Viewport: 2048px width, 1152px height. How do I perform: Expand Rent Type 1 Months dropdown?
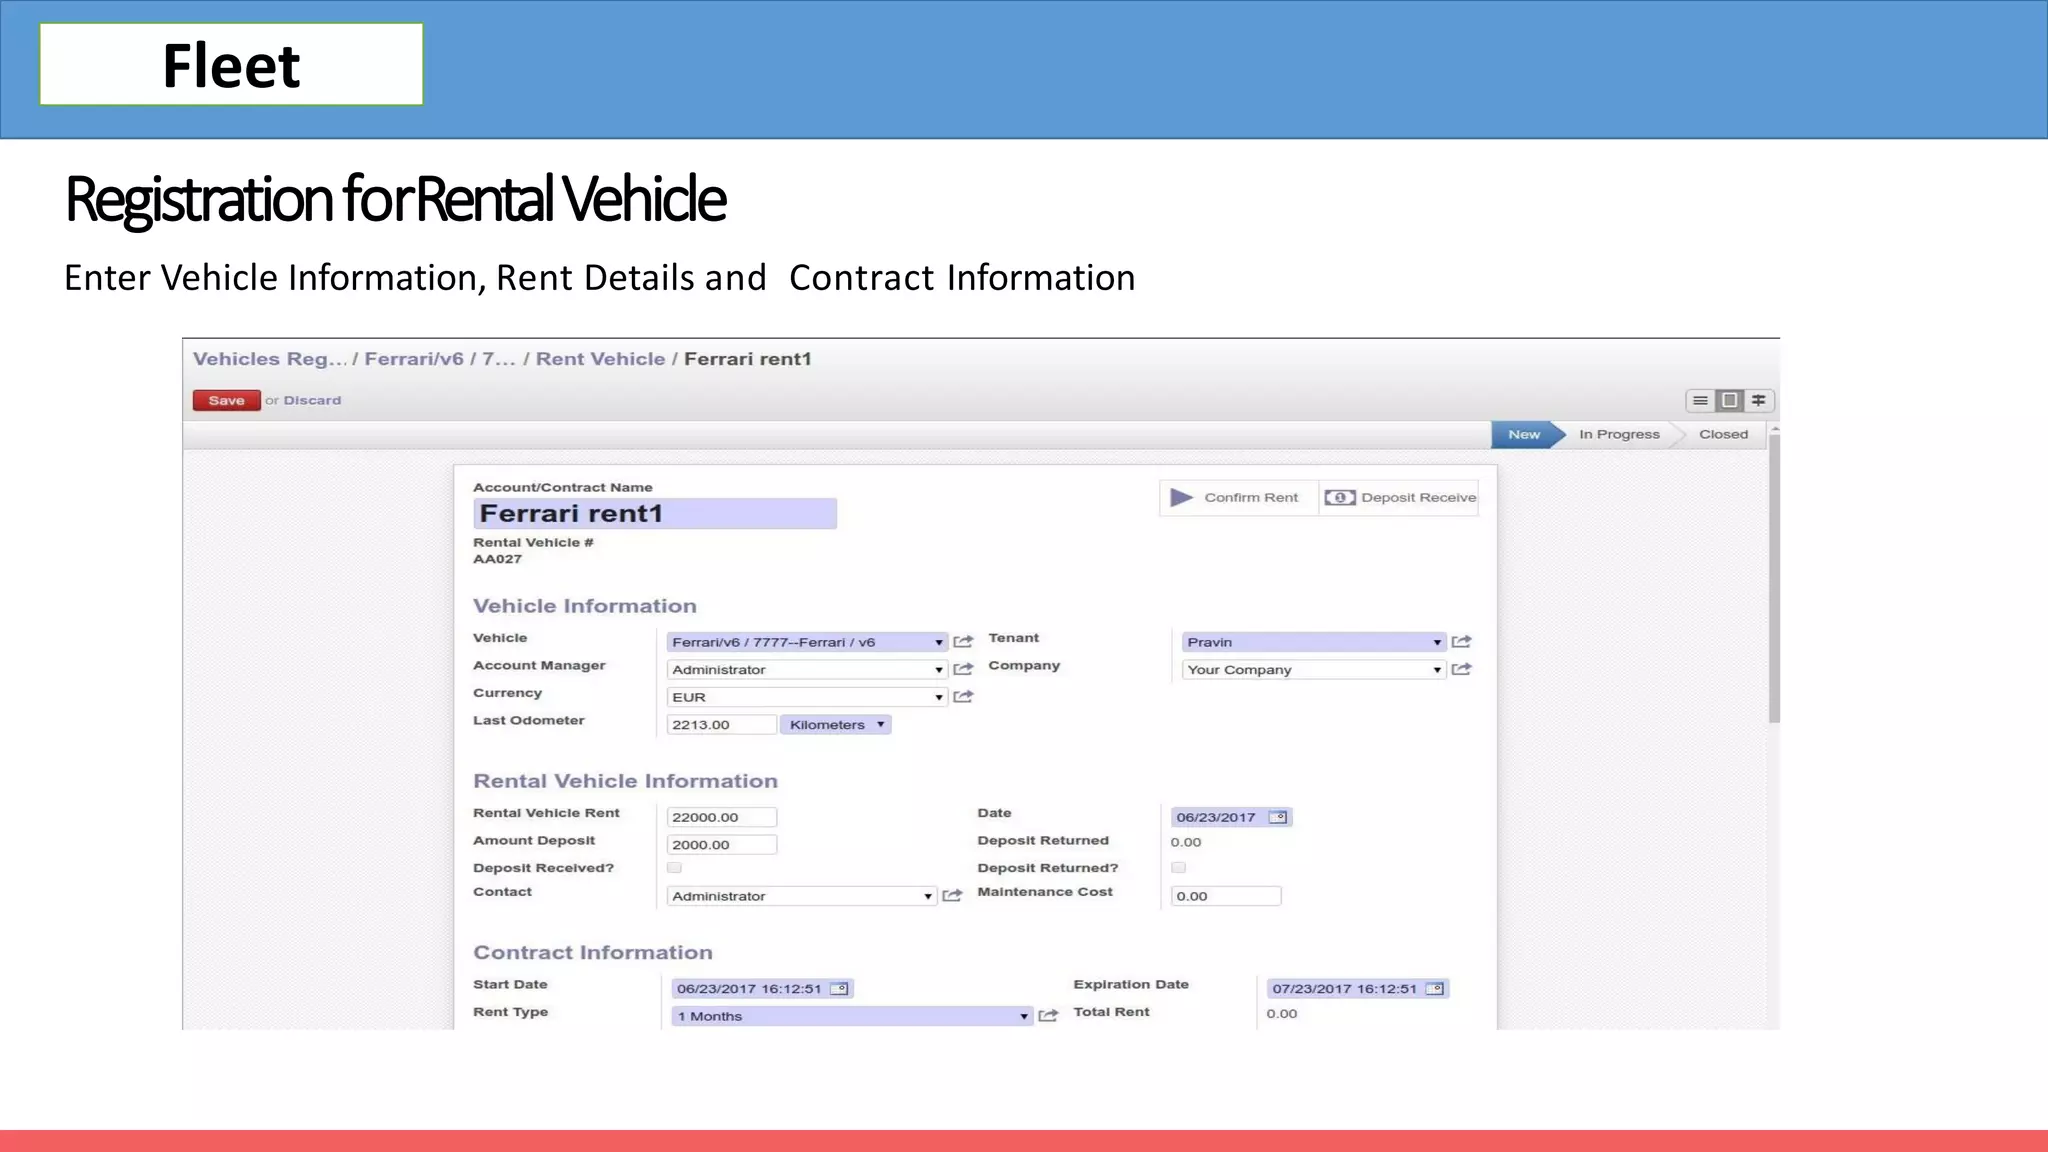[x=1023, y=1016]
